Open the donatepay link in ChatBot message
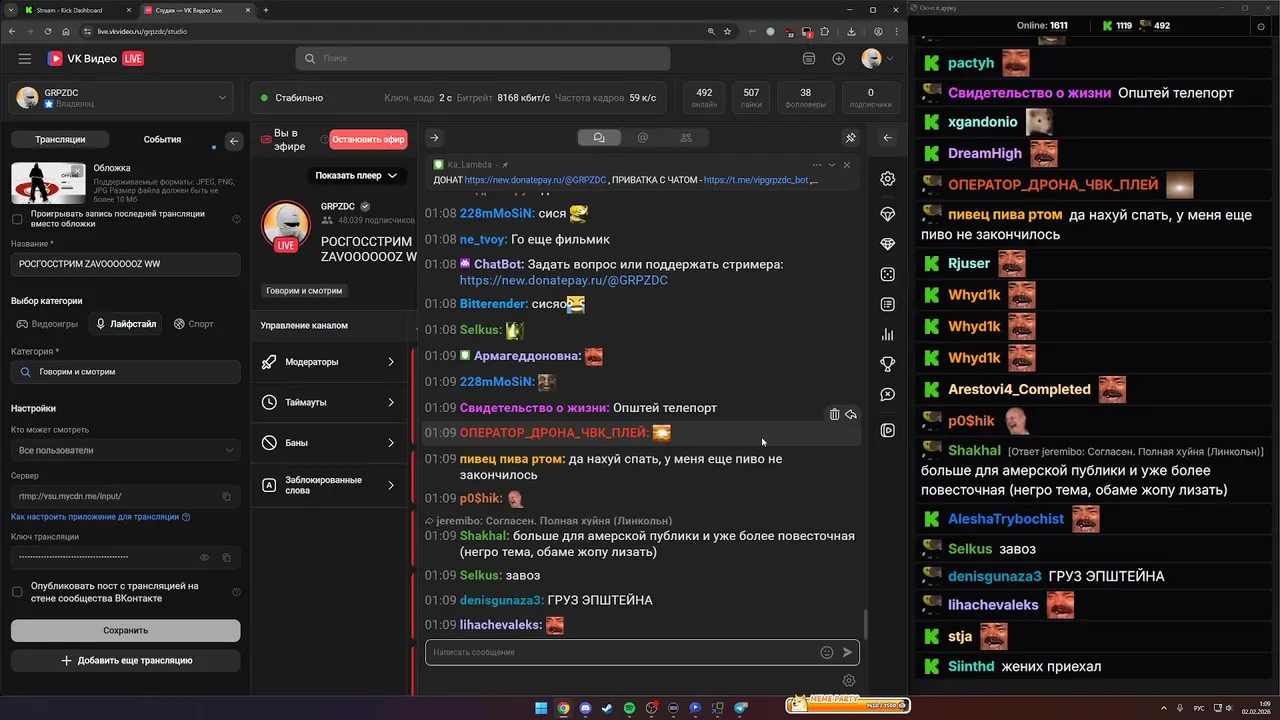The width and height of the screenshot is (1280, 720). [564, 281]
